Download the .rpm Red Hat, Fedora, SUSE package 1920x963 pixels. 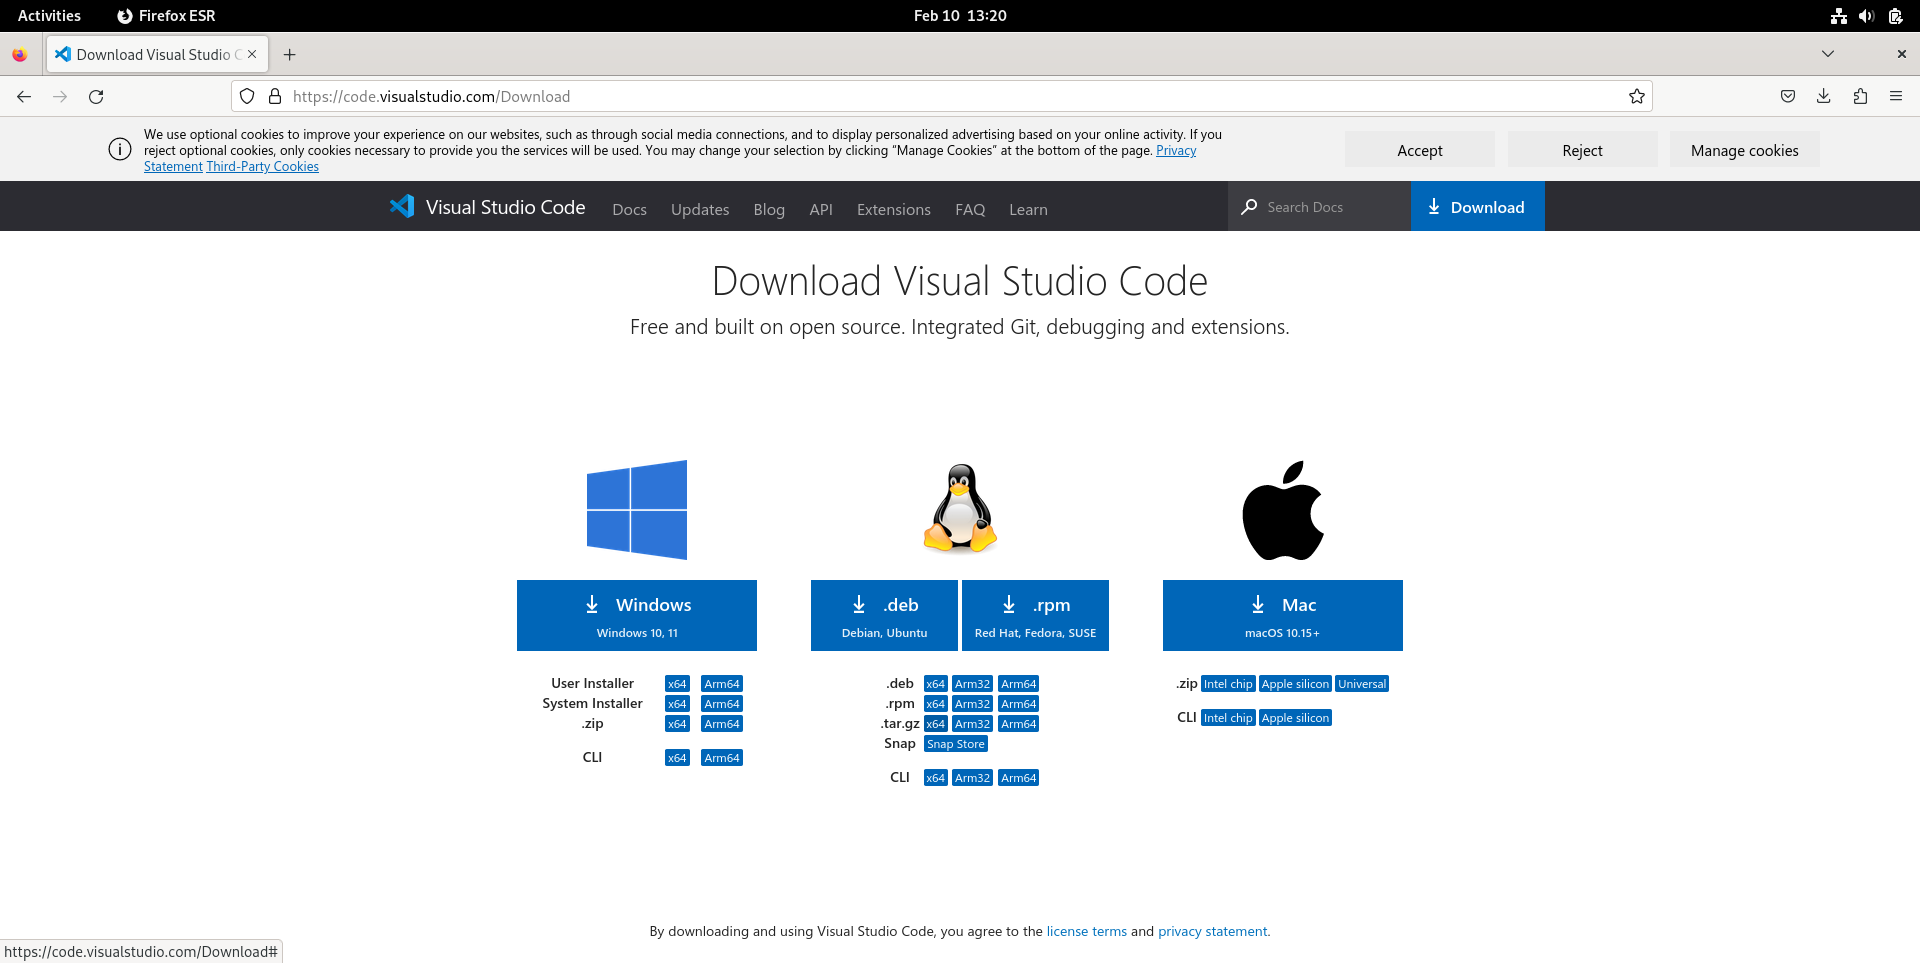coord(1035,615)
